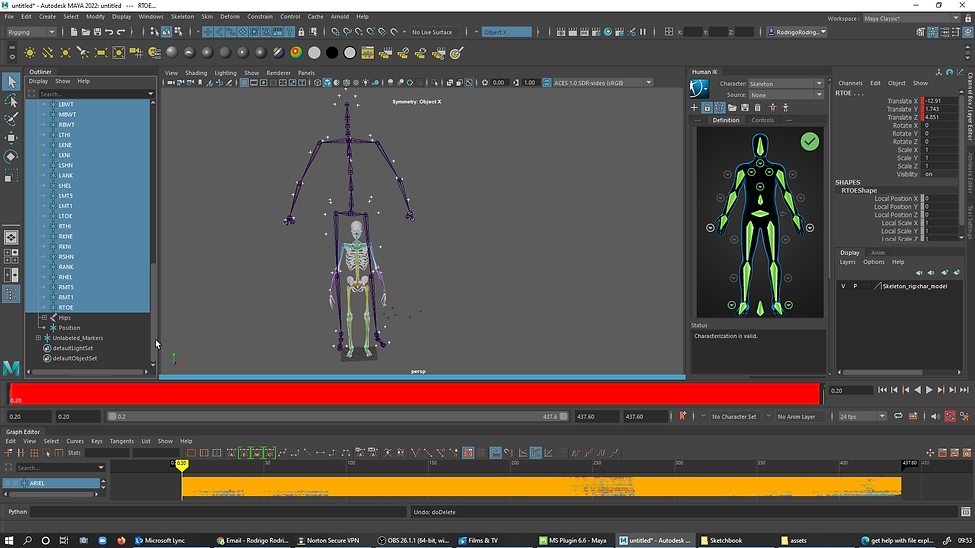Toggle the lock selection padlock in status line

click(x=301, y=32)
